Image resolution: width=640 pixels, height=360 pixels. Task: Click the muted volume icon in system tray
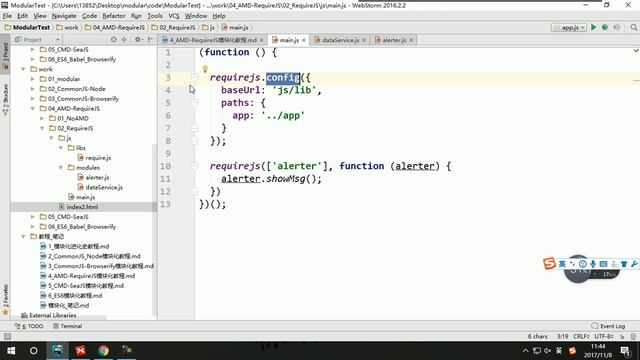click(548, 351)
